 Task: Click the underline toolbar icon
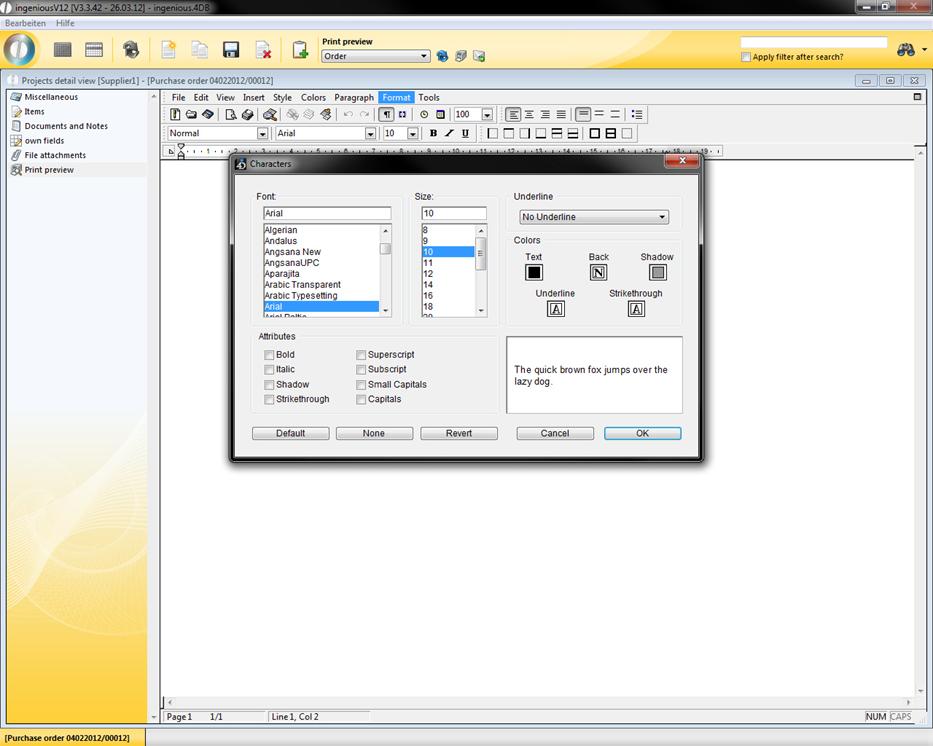(x=465, y=133)
